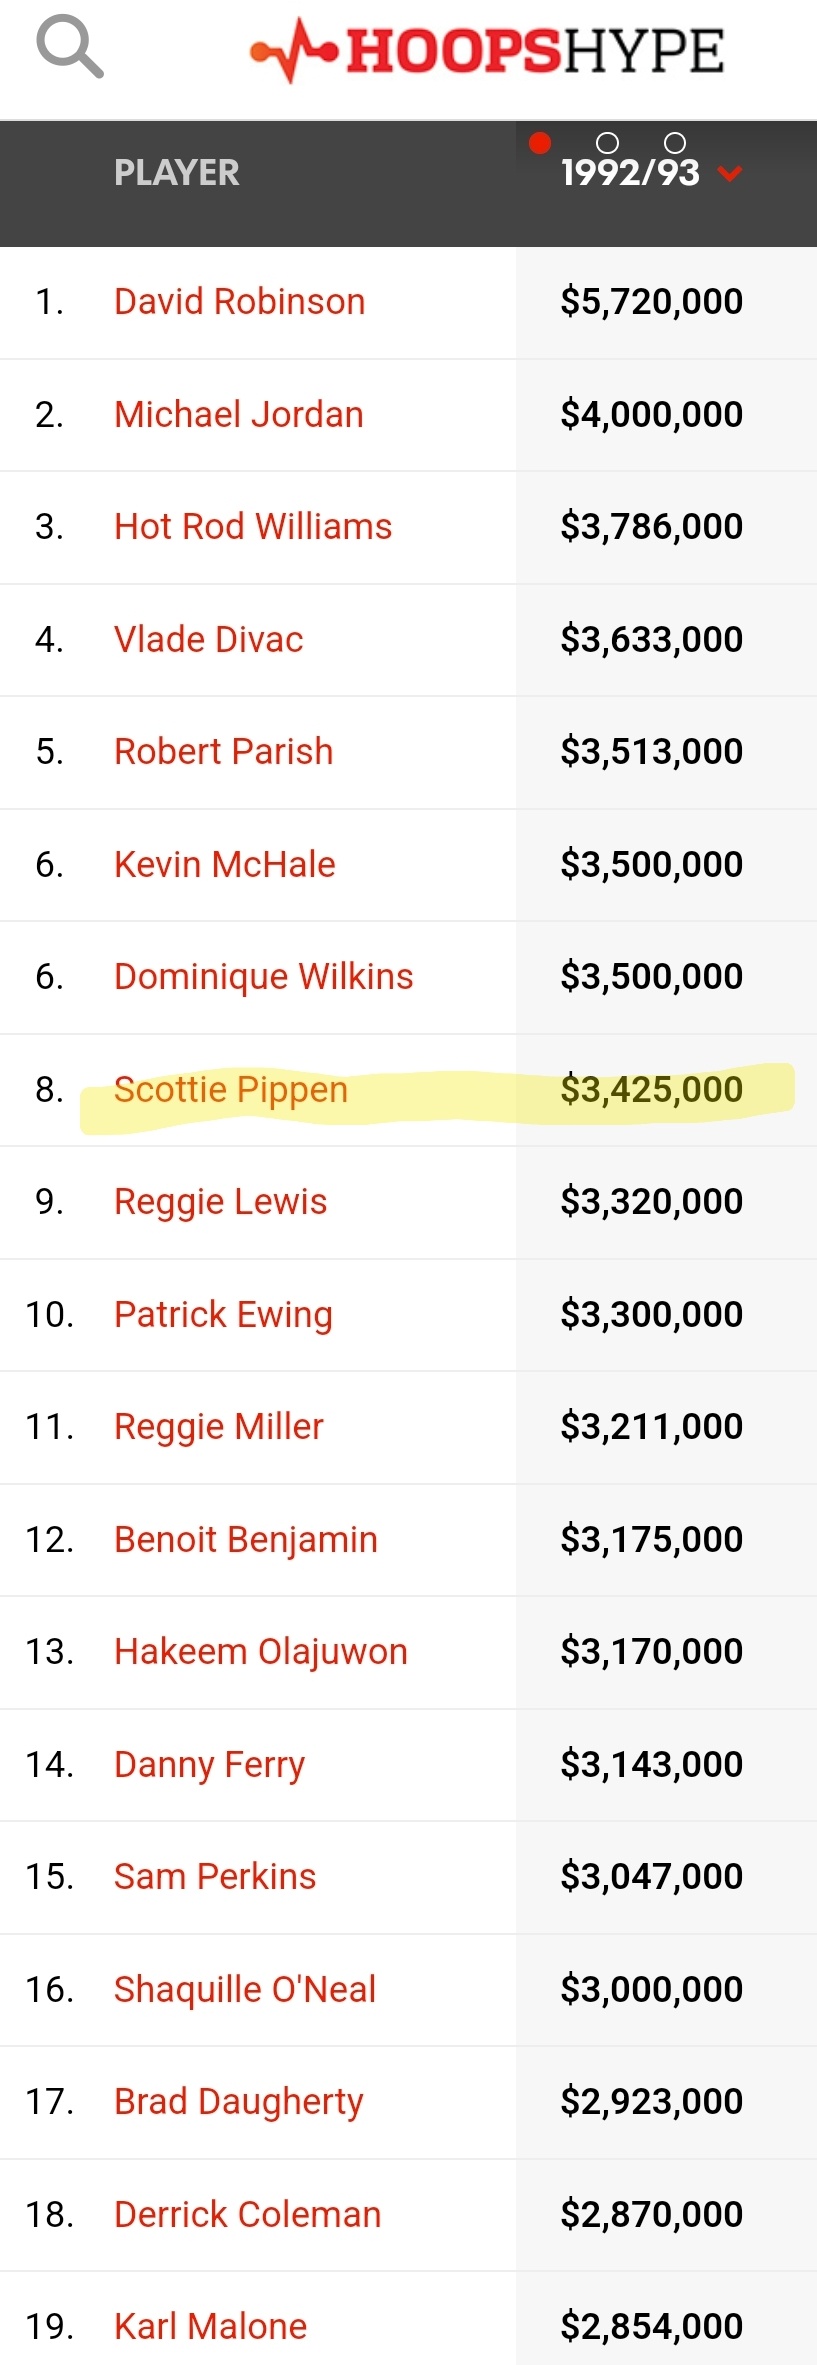Open the Hakeem Olajuwon link
Viewport: 817px width, 2365px height.
(x=261, y=1652)
